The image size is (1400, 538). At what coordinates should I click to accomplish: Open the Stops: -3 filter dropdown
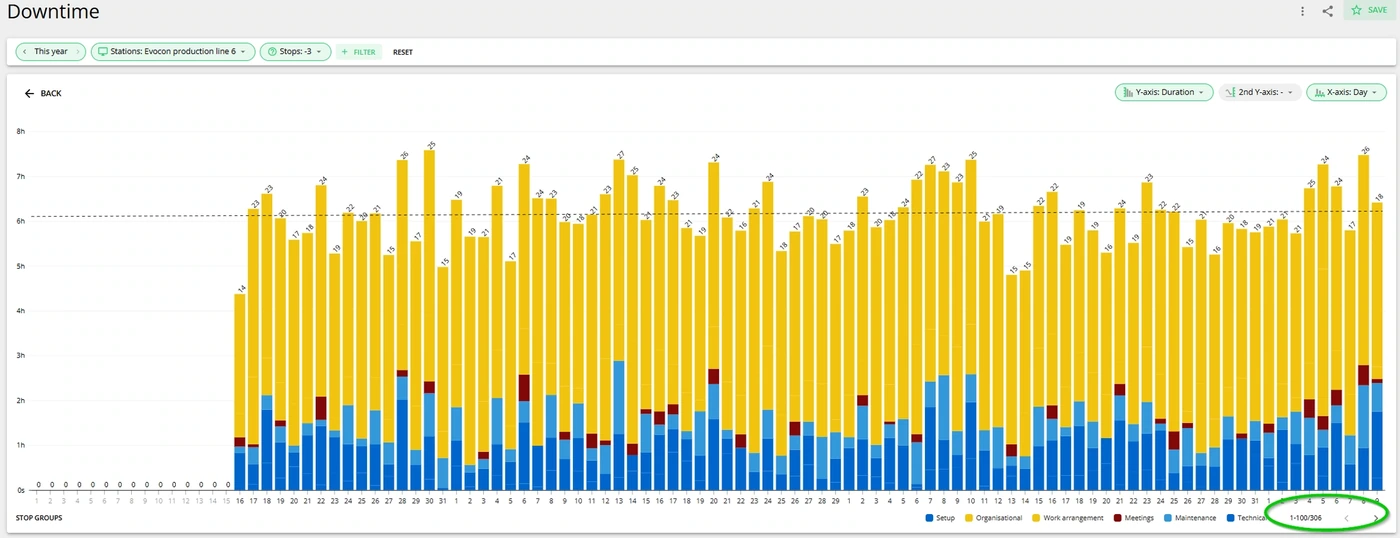coord(295,51)
